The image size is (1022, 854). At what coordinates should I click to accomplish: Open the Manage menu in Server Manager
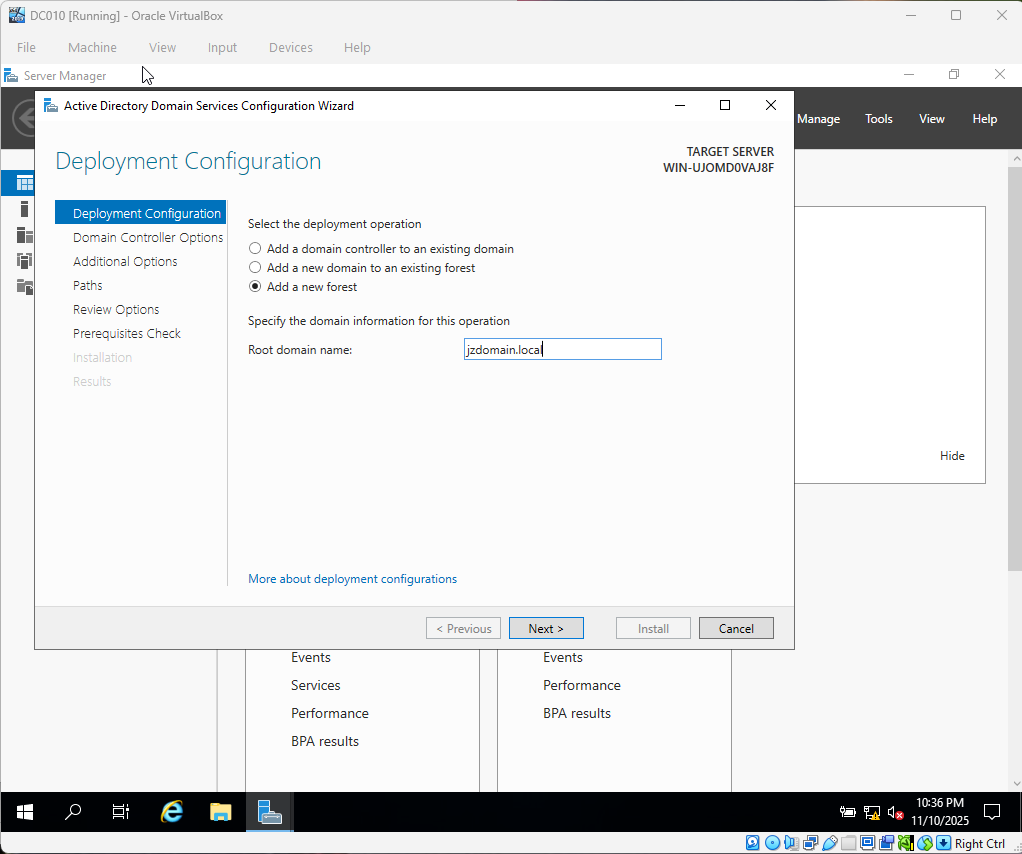(818, 118)
